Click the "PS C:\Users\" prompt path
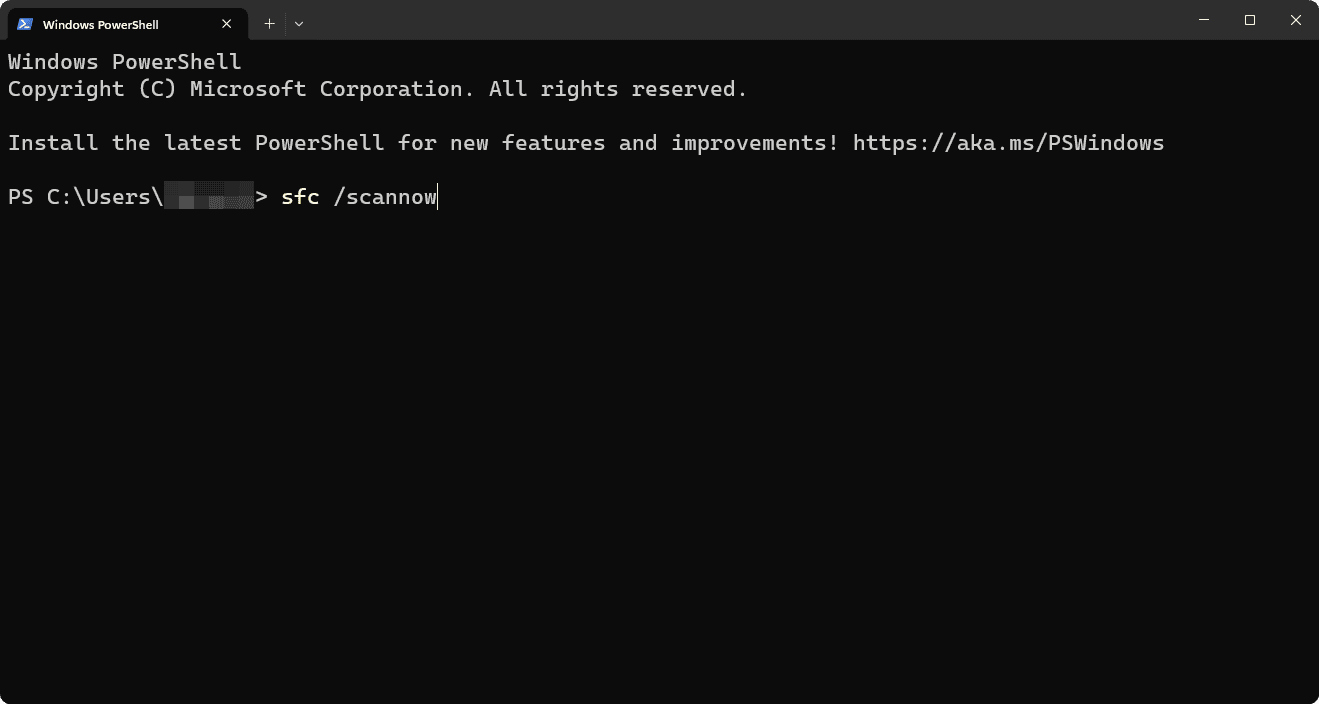Viewport: 1319px width, 704px height. 85,197
